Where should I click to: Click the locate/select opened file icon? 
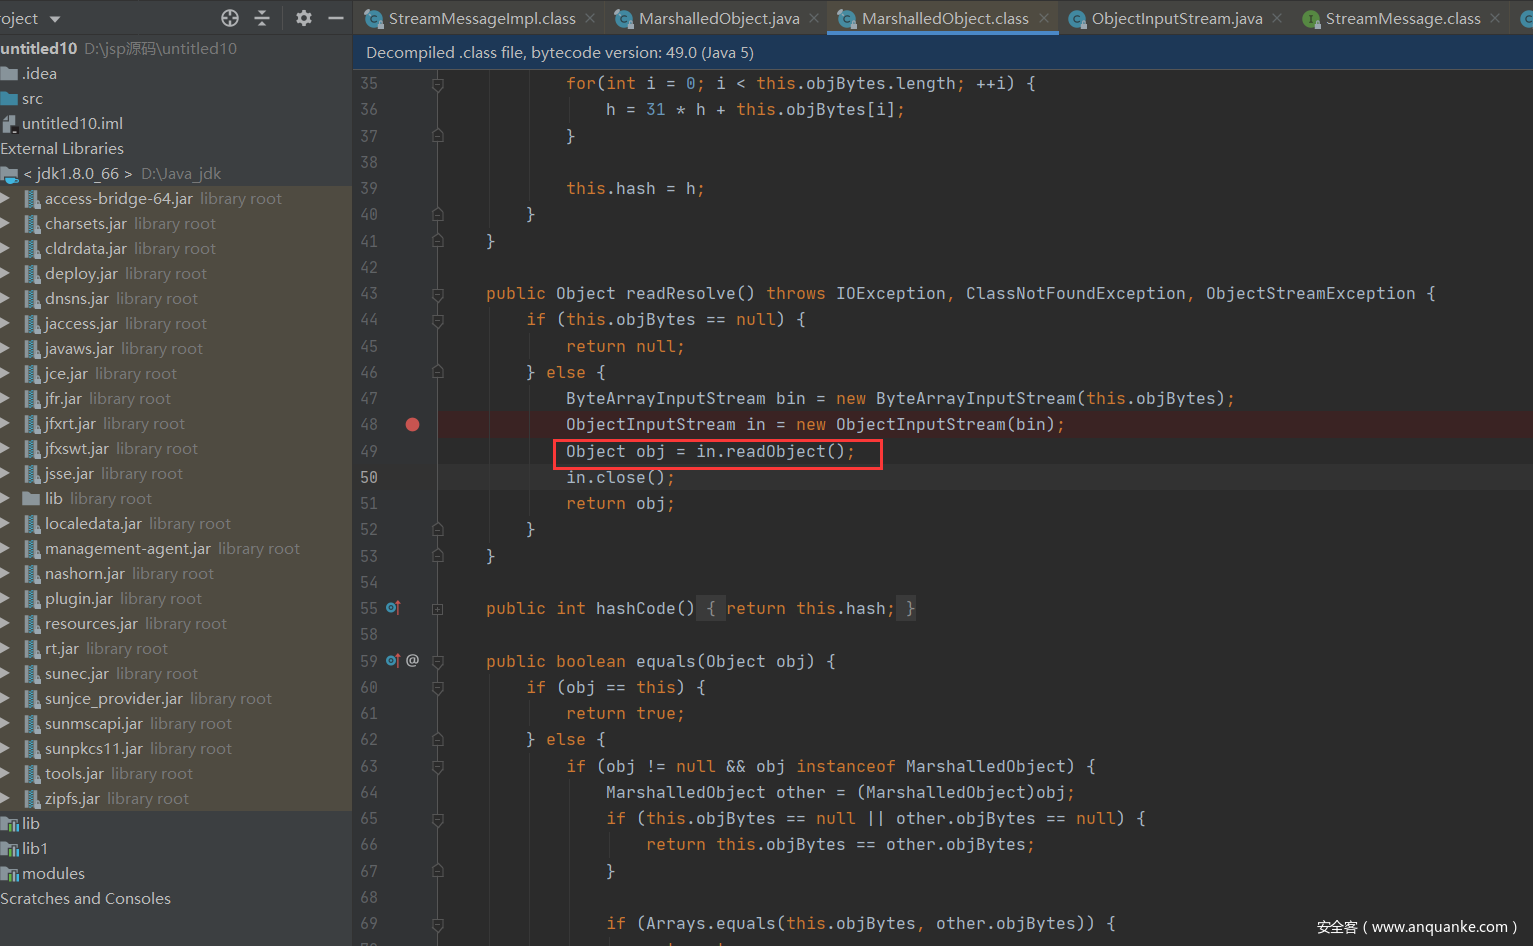(230, 18)
